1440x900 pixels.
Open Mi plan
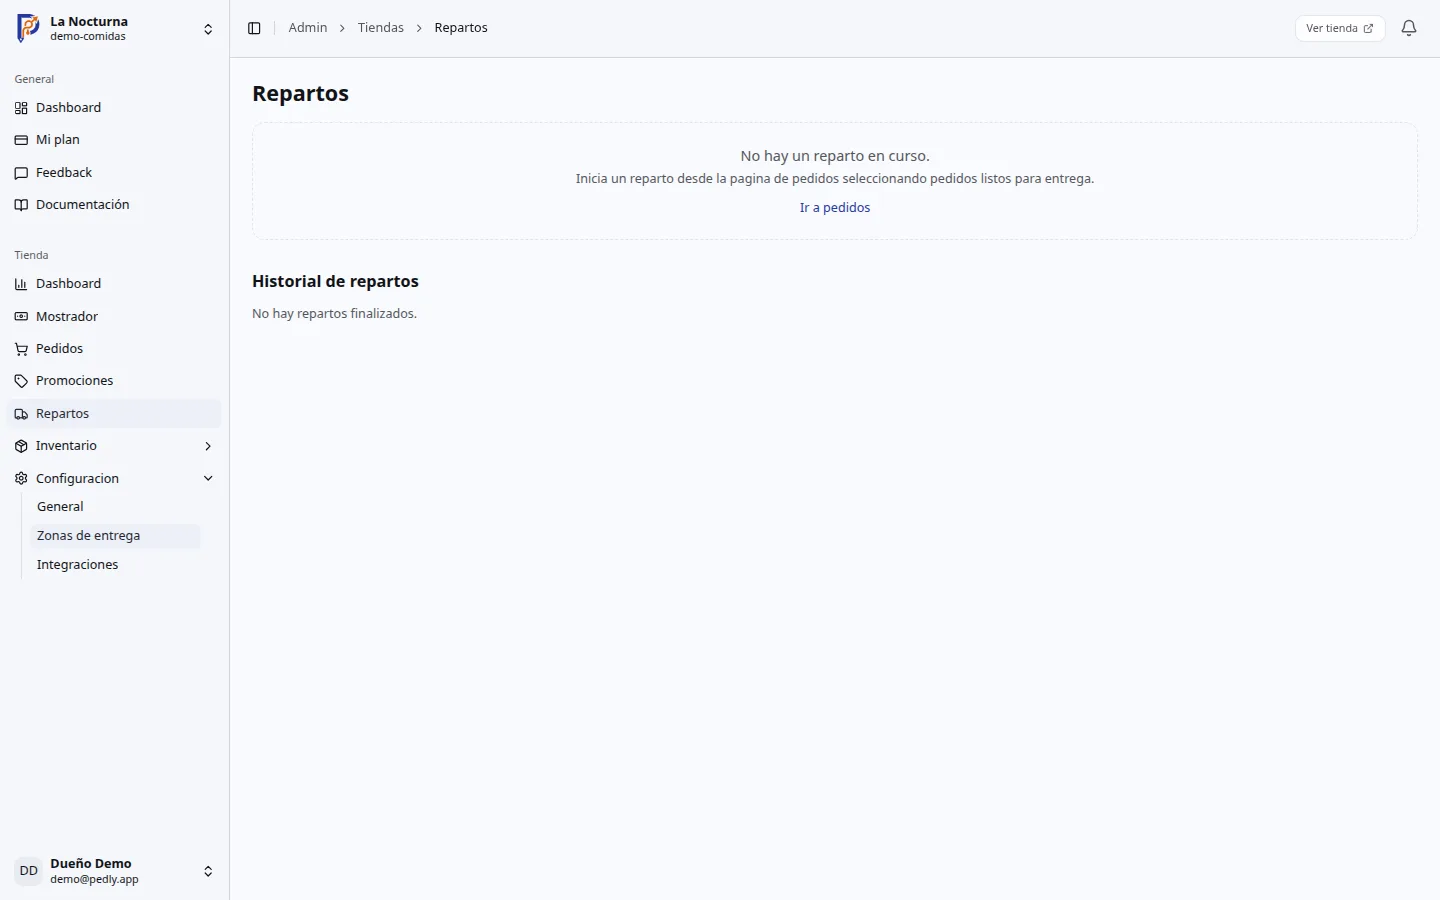114,140
